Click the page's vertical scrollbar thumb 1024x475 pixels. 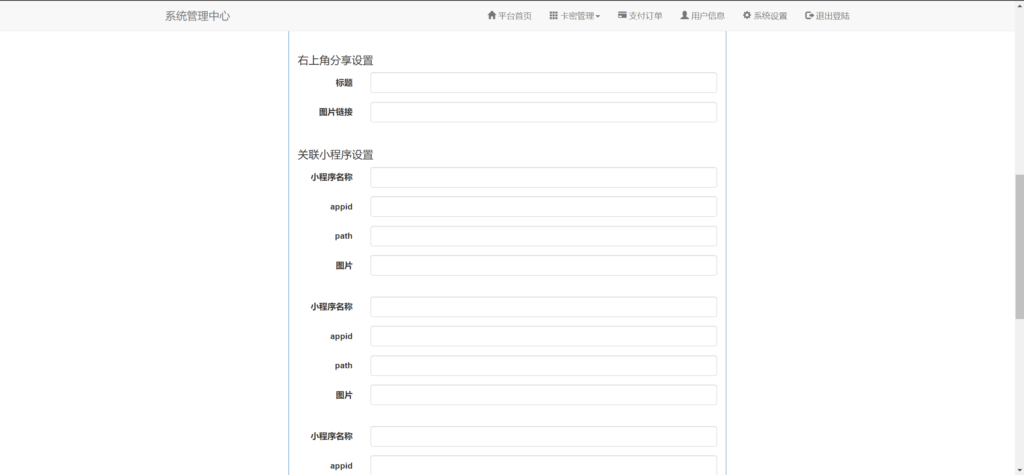[1019, 246]
